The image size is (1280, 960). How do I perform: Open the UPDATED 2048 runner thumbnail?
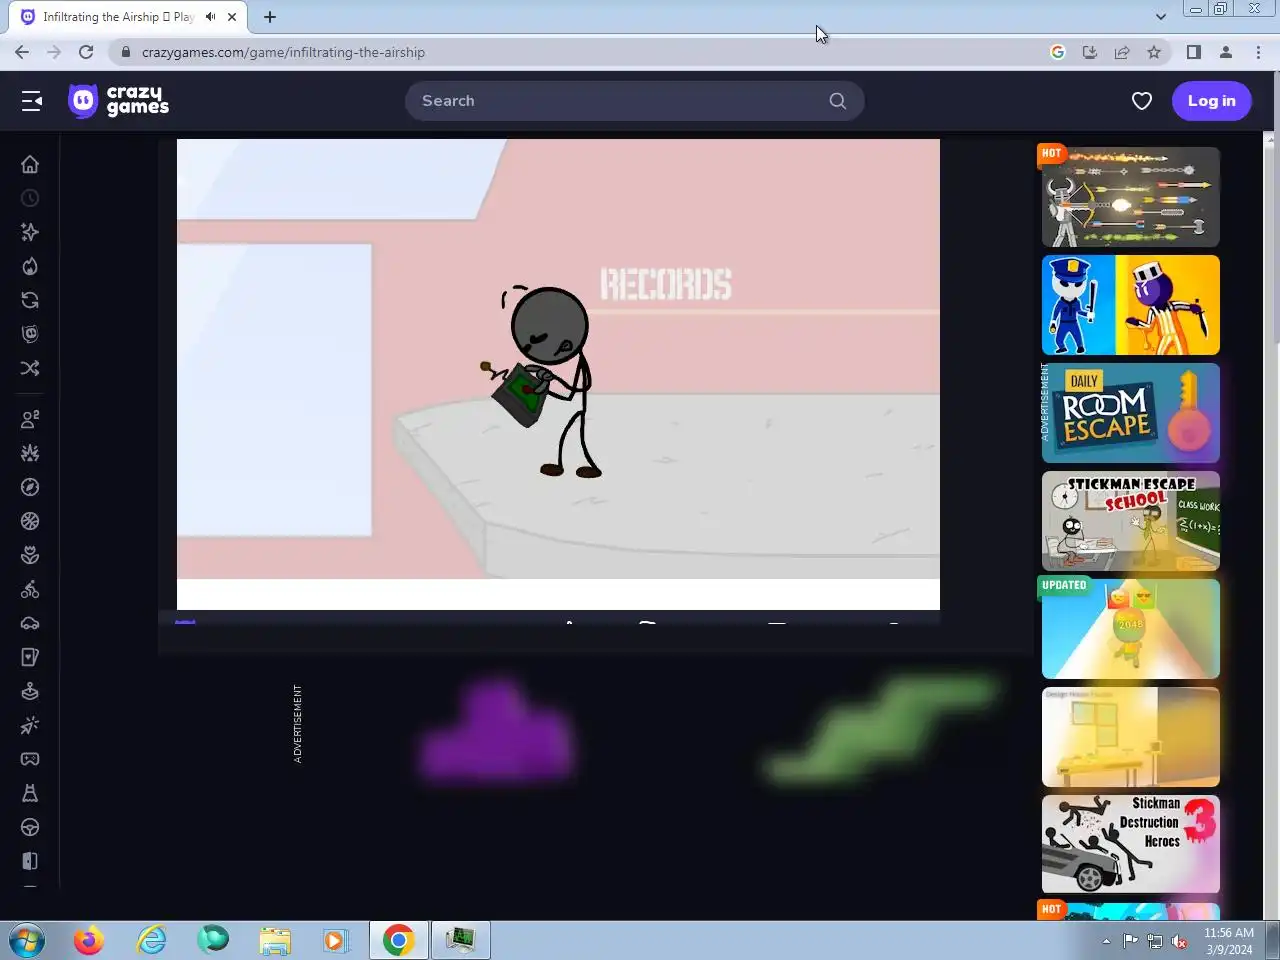click(x=1130, y=629)
